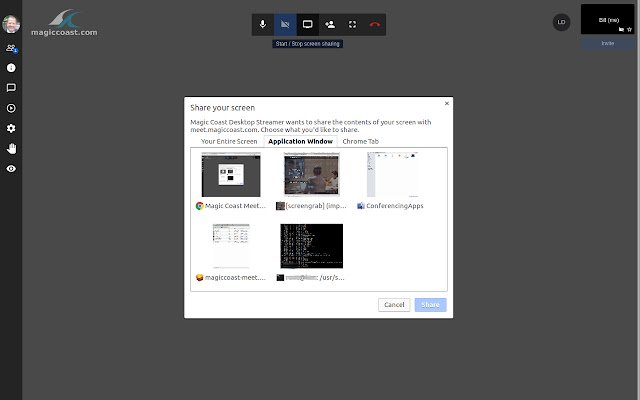Click the play/recording icon in the sidebar
Screen dimensions: 640x400
(x=11, y=108)
